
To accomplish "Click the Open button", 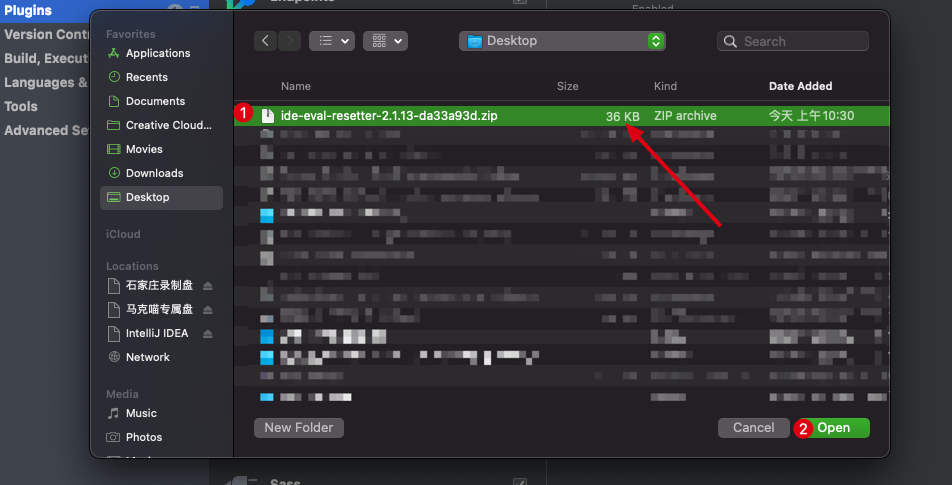I will point(832,428).
